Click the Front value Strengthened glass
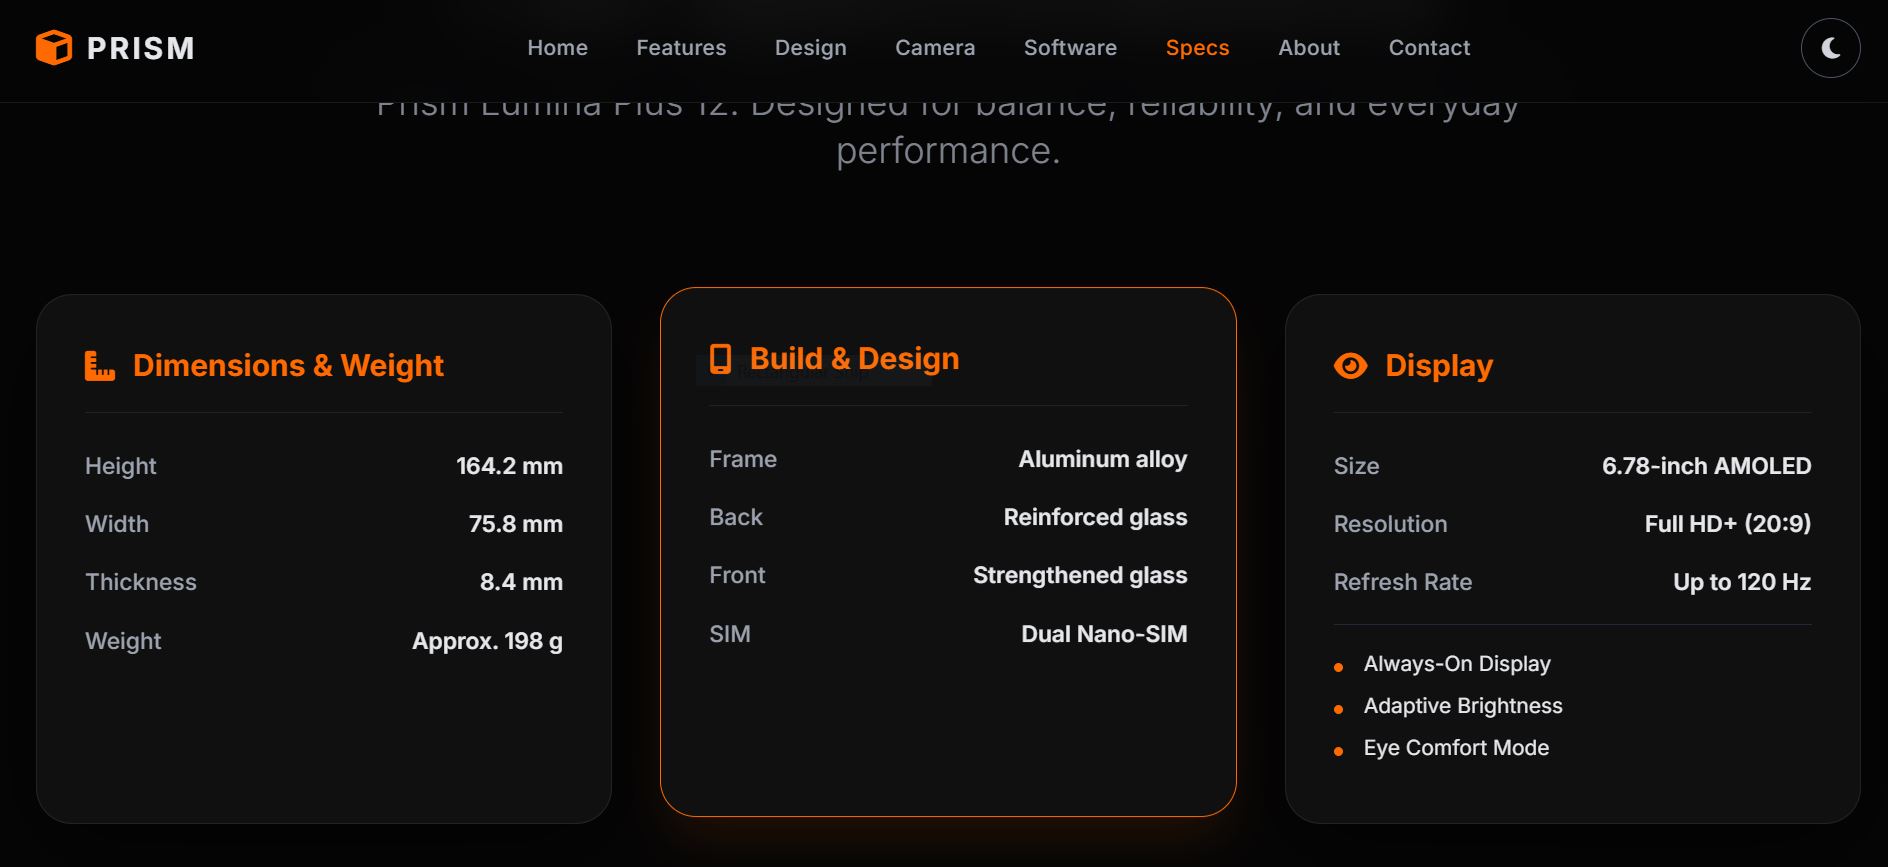Image resolution: width=1888 pixels, height=867 pixels. click(1080, 575)
